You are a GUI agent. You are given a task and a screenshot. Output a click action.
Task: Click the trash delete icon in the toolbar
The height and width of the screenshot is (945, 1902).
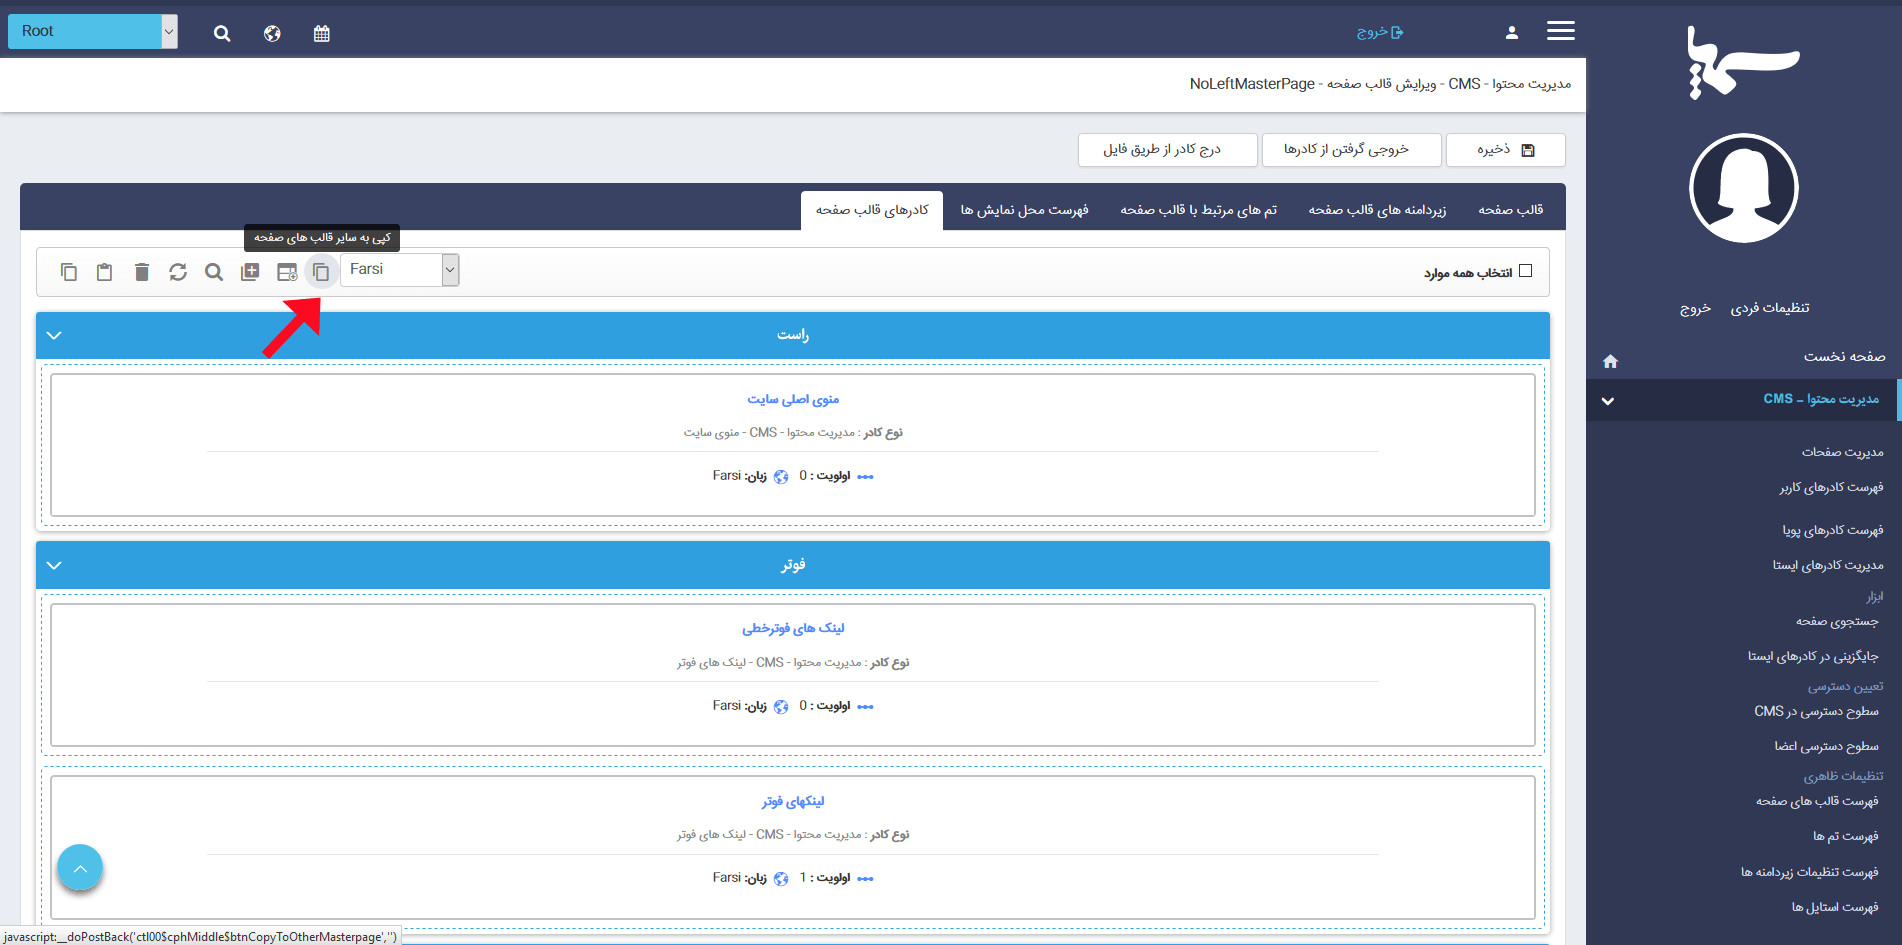point(141,272)
